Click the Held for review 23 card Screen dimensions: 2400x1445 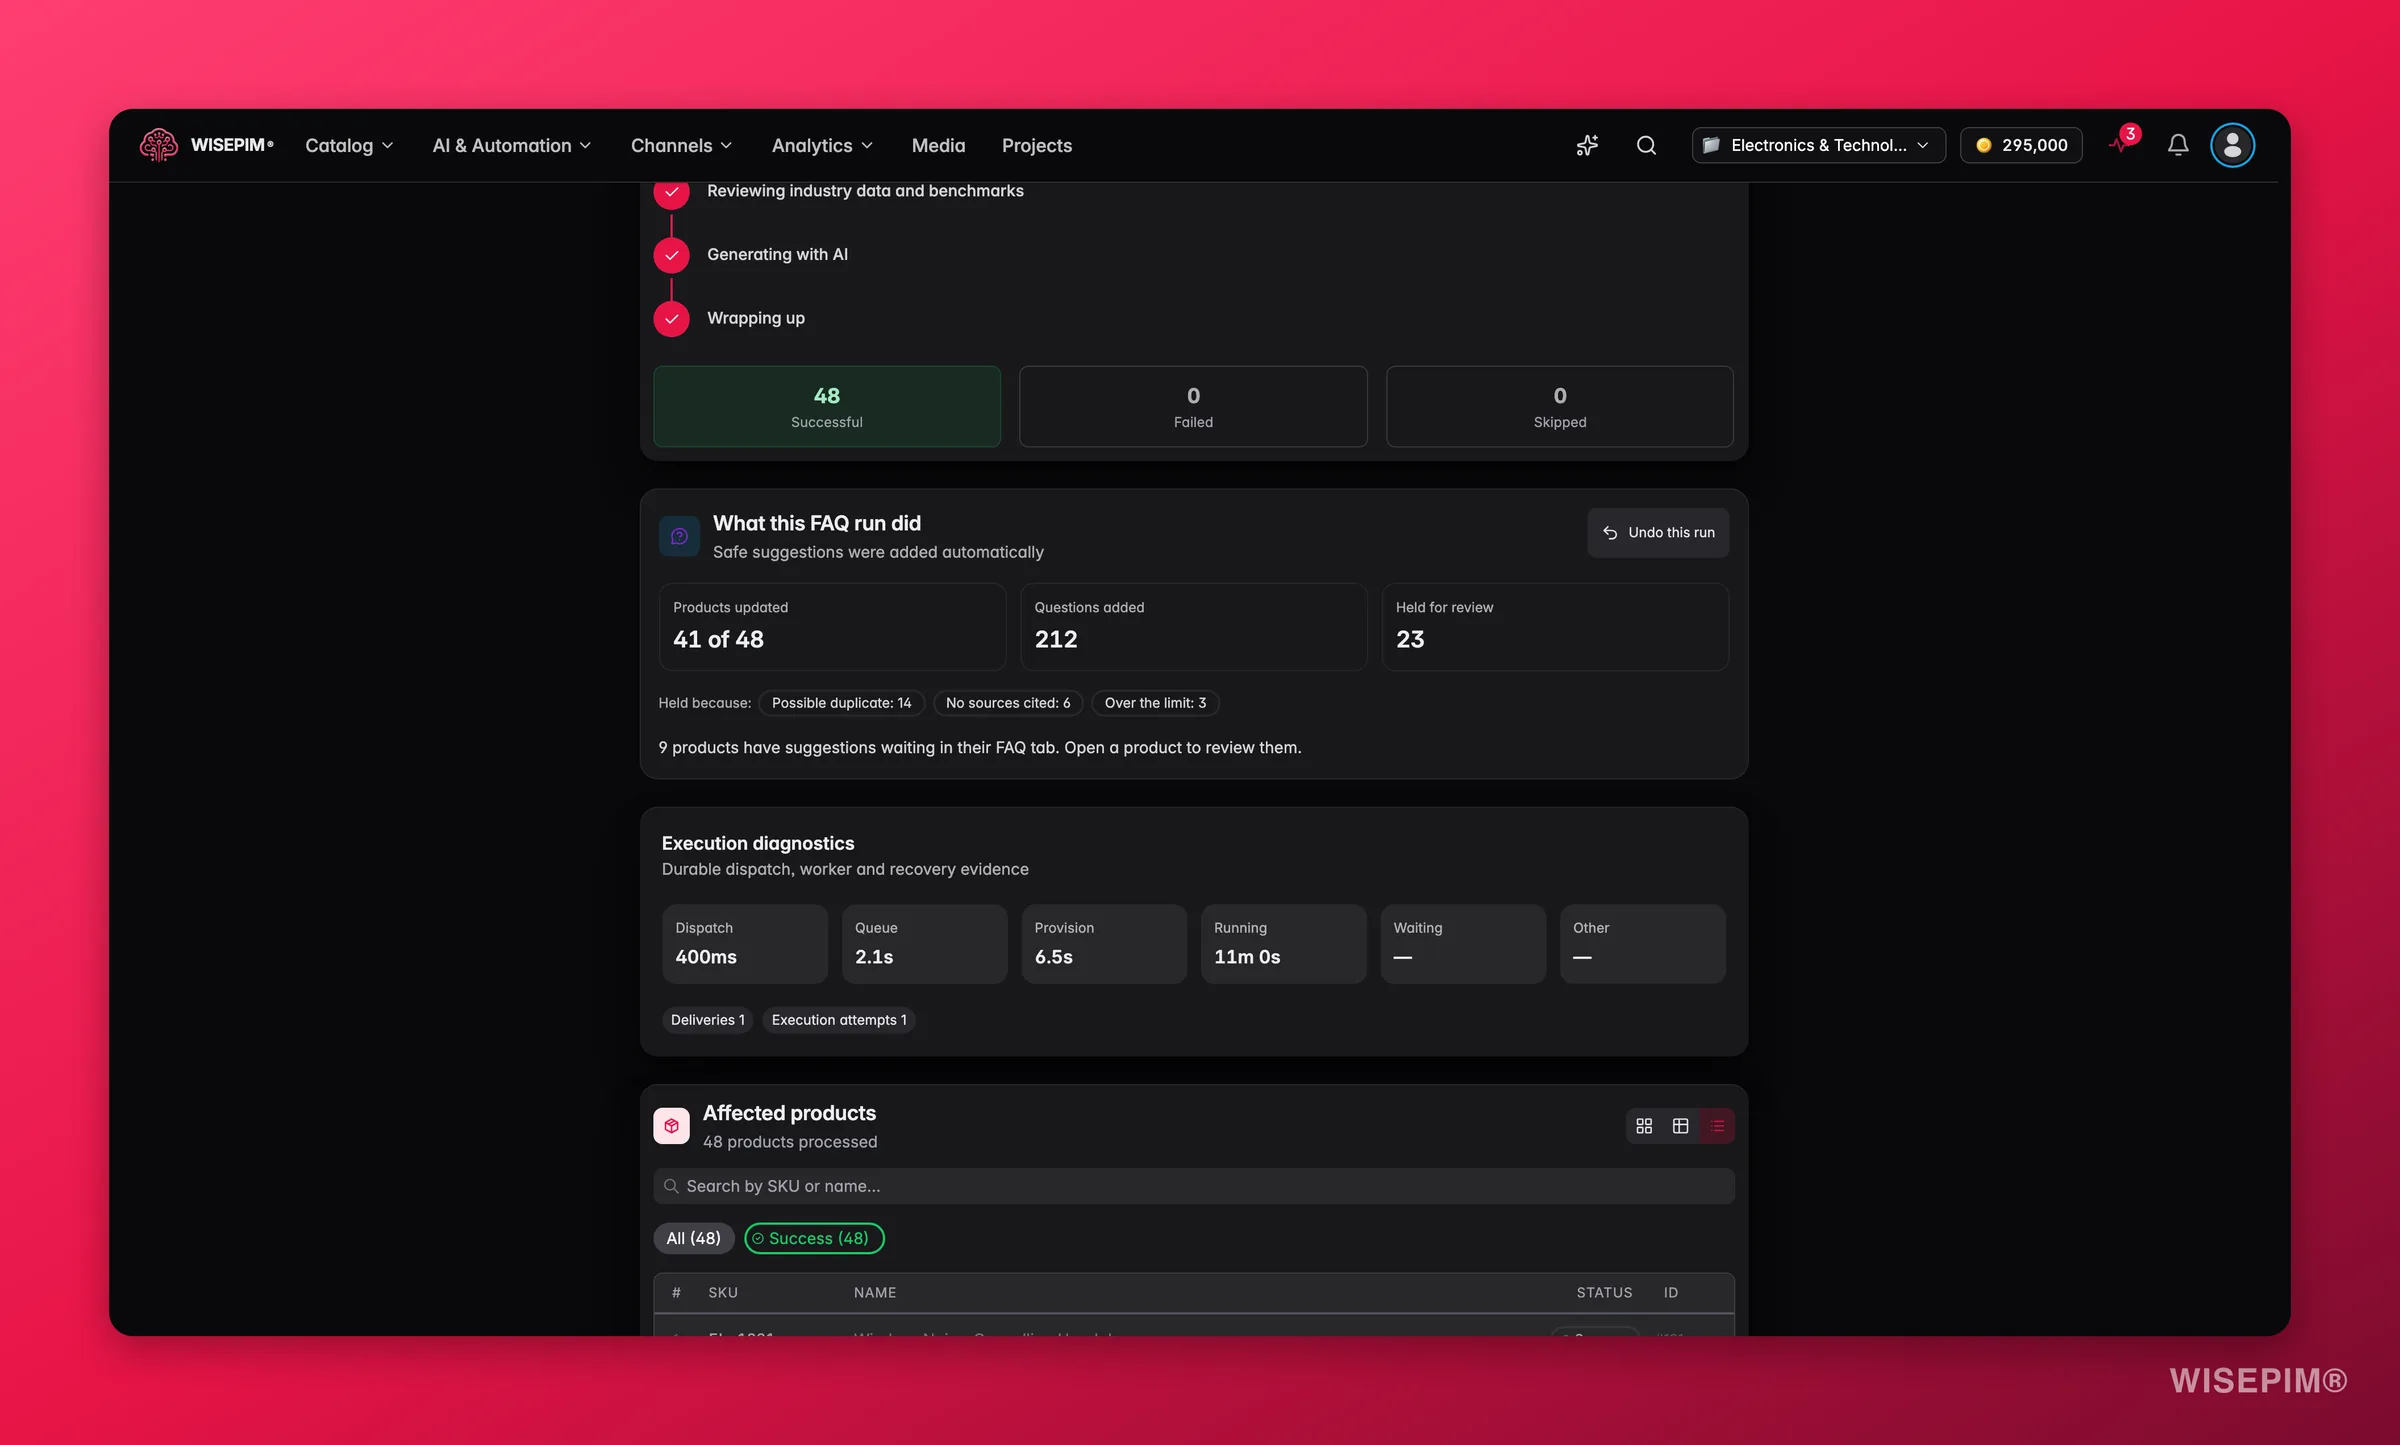click(1555, 627)
